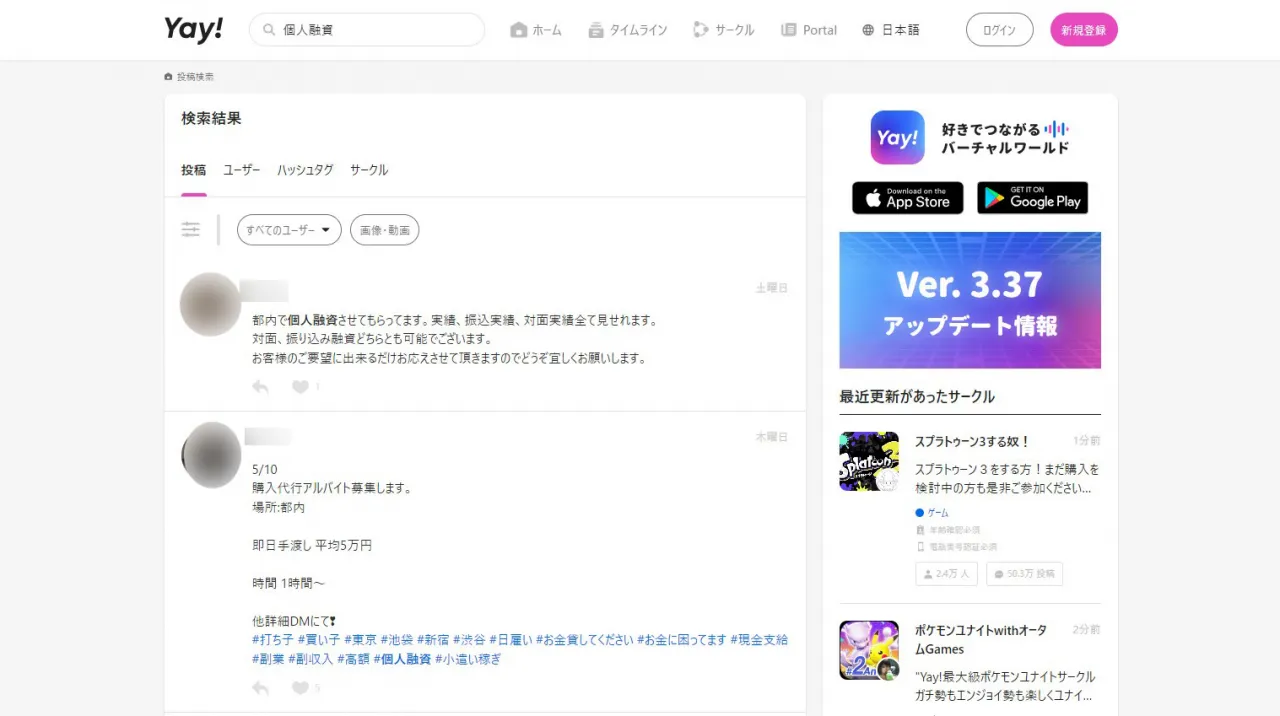Click the Yay! logo to go home
Viewport: 1280px width, 716px height.
click(x=193, y=29)
